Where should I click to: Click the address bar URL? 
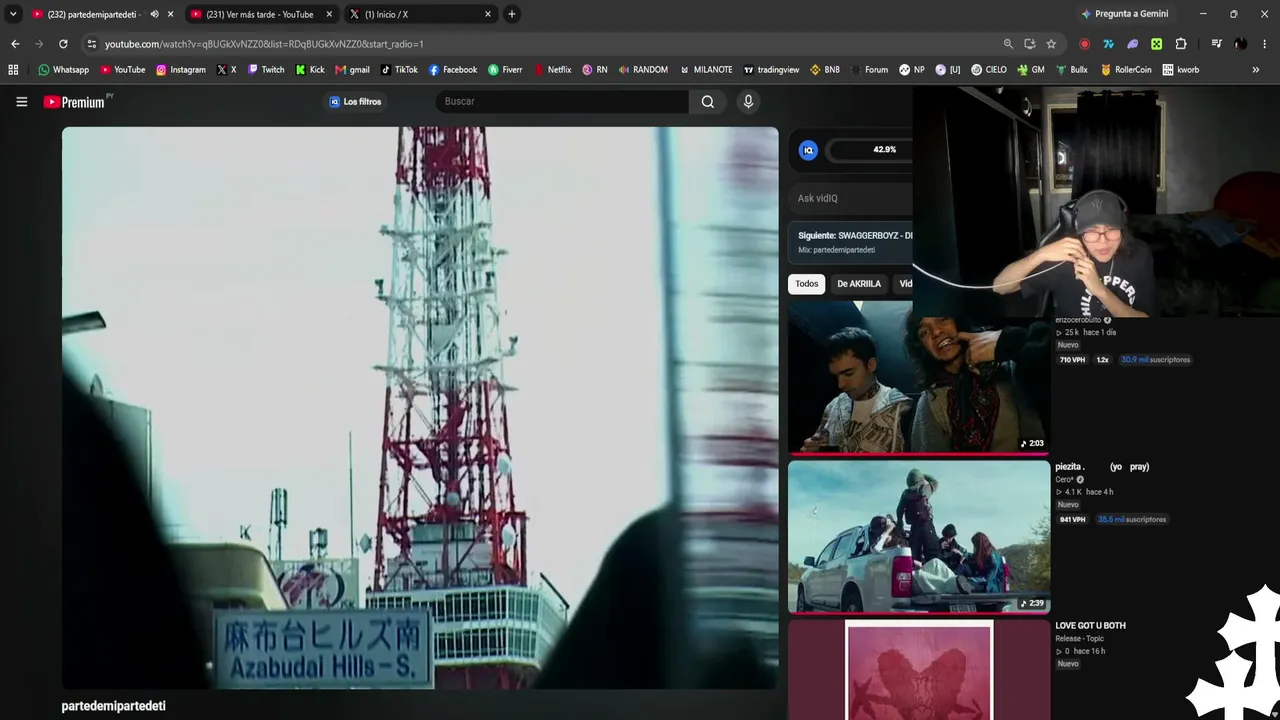[x=264, y=44]
